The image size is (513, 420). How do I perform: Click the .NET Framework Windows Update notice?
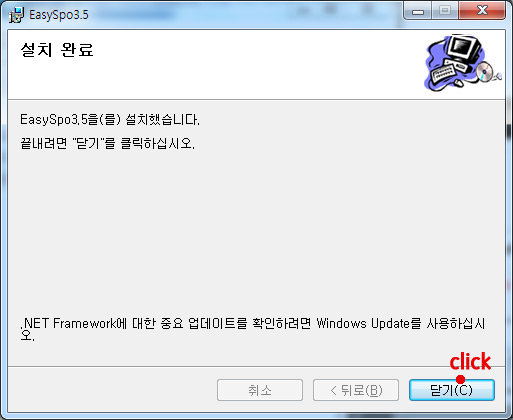[x=253, y=329]
